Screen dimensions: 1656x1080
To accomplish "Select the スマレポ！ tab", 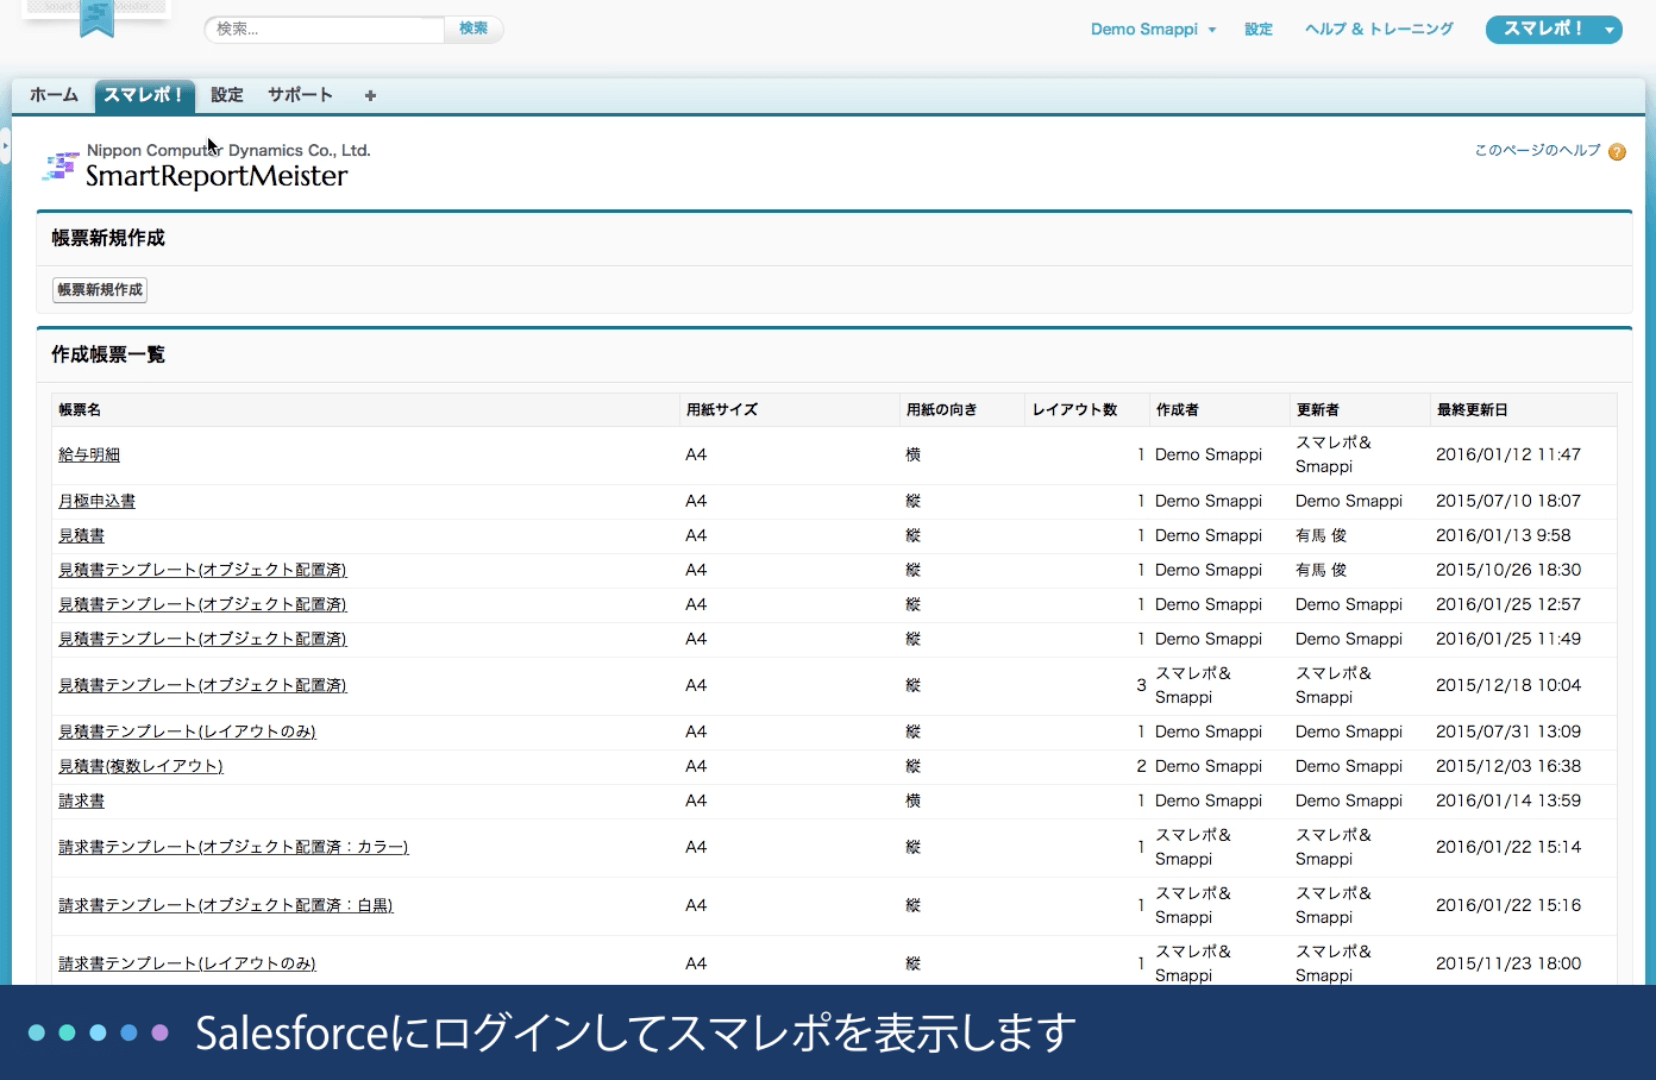I will [x=144, y=96].
